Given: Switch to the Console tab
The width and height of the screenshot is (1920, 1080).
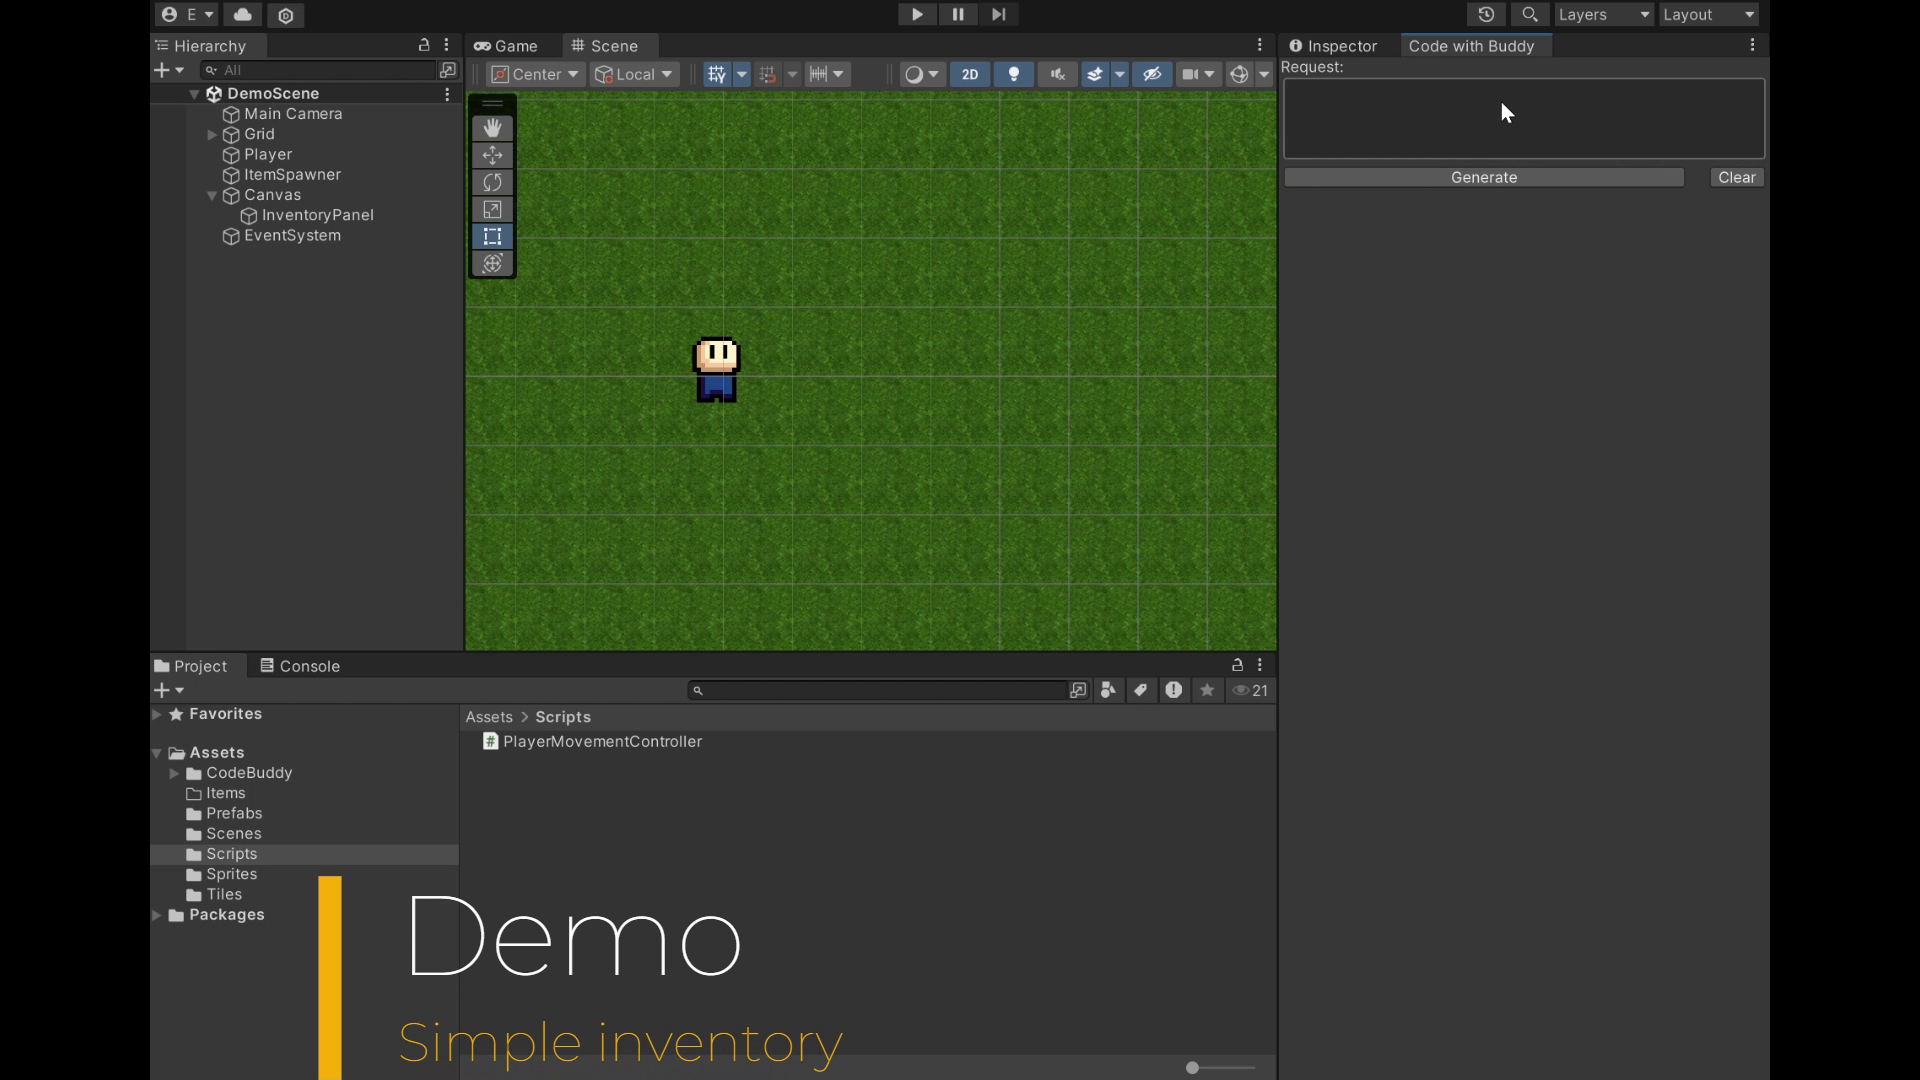Looking at the screenshot, I should (x=300, y=666).
